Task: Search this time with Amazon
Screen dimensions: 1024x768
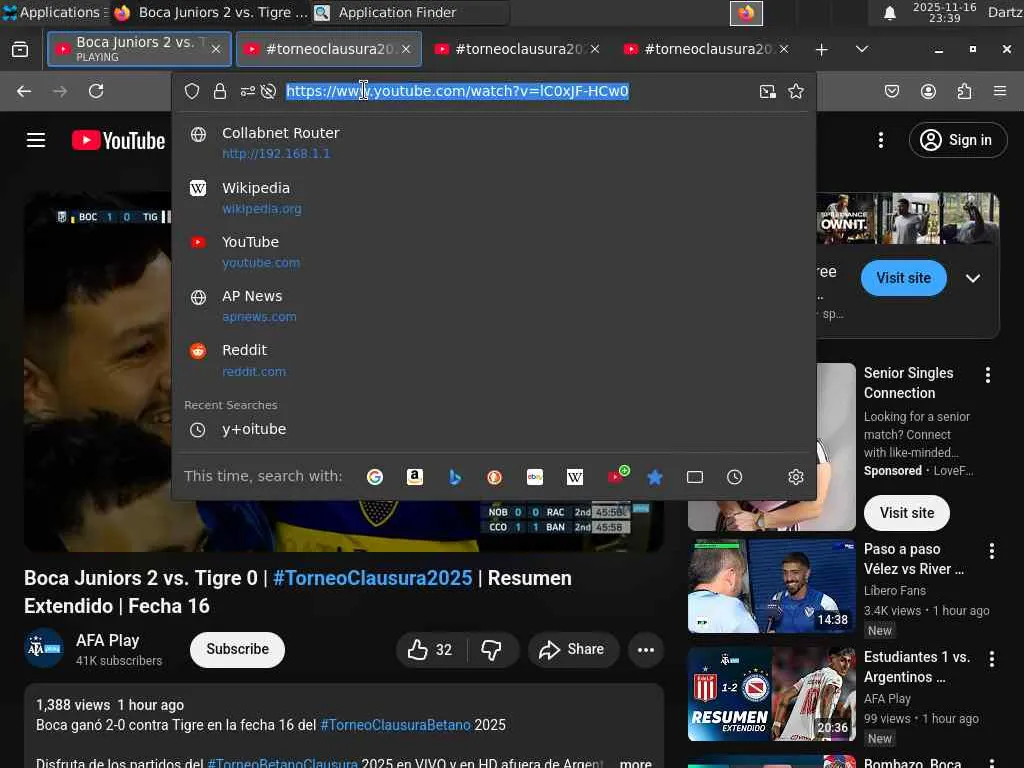Action: pyautogui.click(x=415, y=477)
